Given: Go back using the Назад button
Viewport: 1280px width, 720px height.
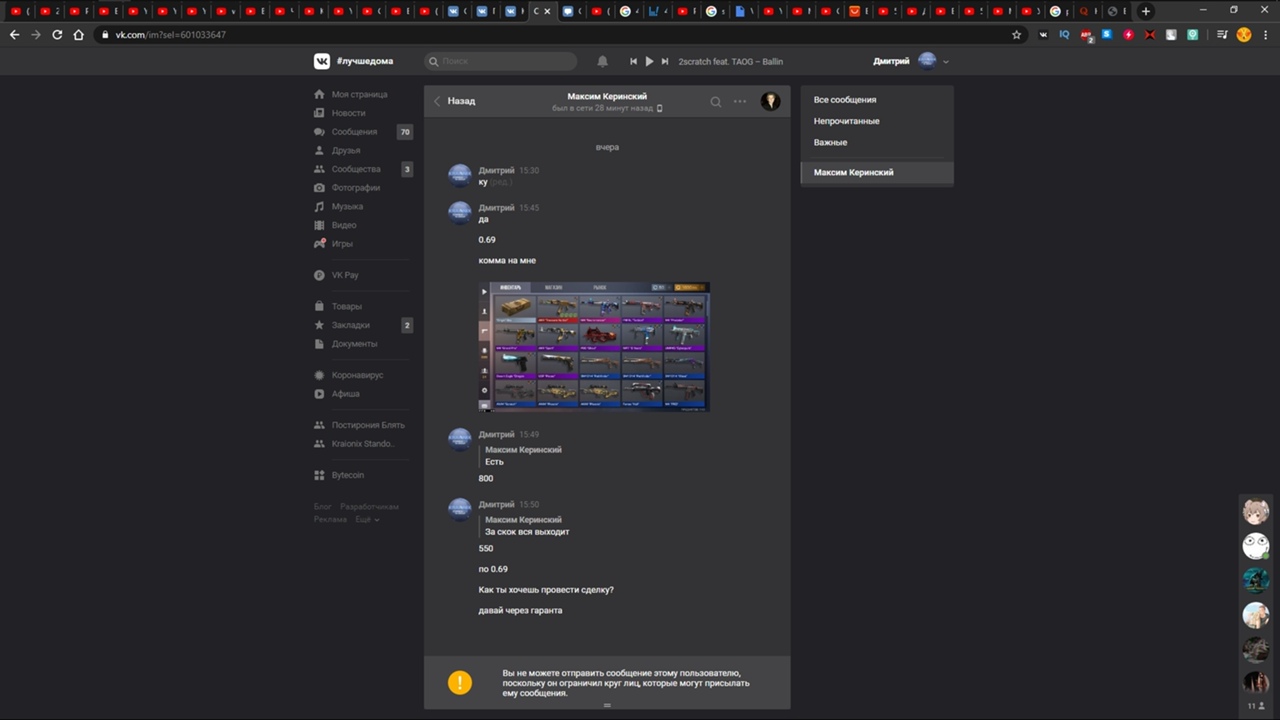Looking at the screenshot, I should tap(454, 101).
